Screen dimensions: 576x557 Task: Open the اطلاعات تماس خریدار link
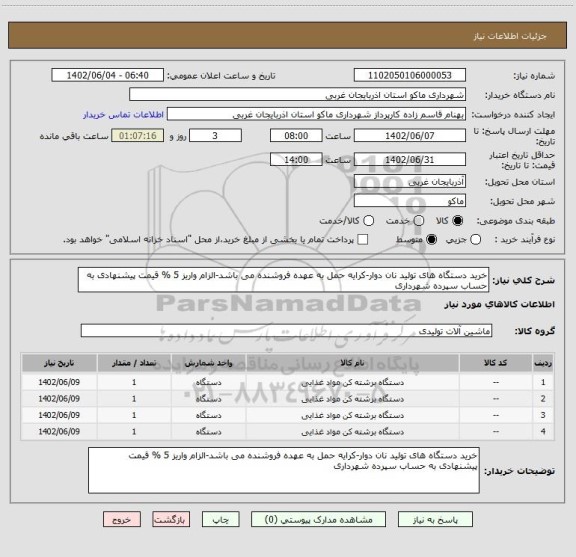click(123, 115)
